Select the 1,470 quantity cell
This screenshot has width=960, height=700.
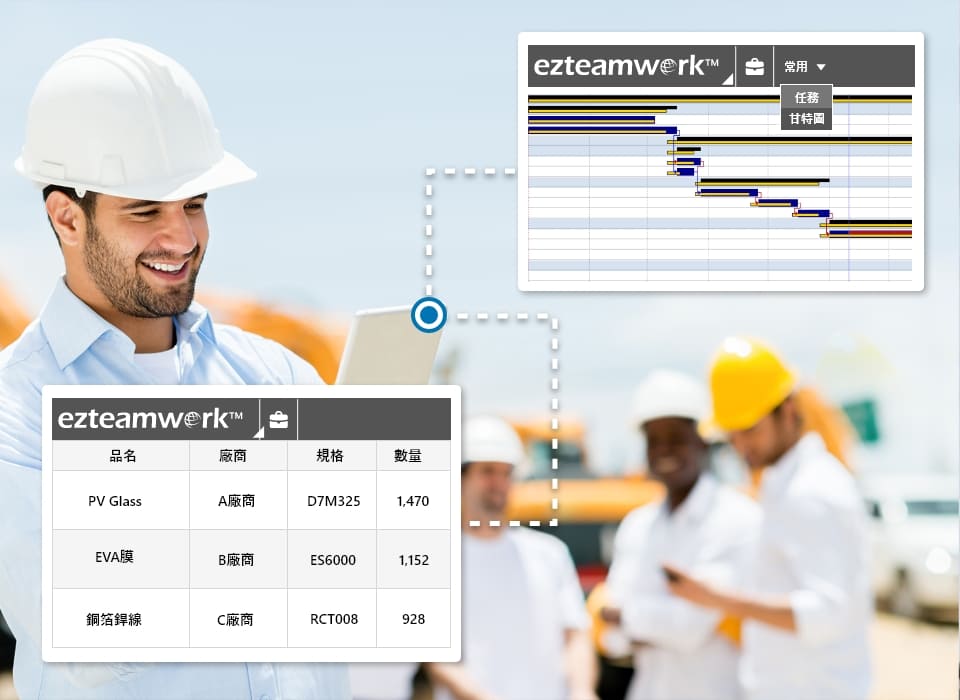(x=413, y=500)
